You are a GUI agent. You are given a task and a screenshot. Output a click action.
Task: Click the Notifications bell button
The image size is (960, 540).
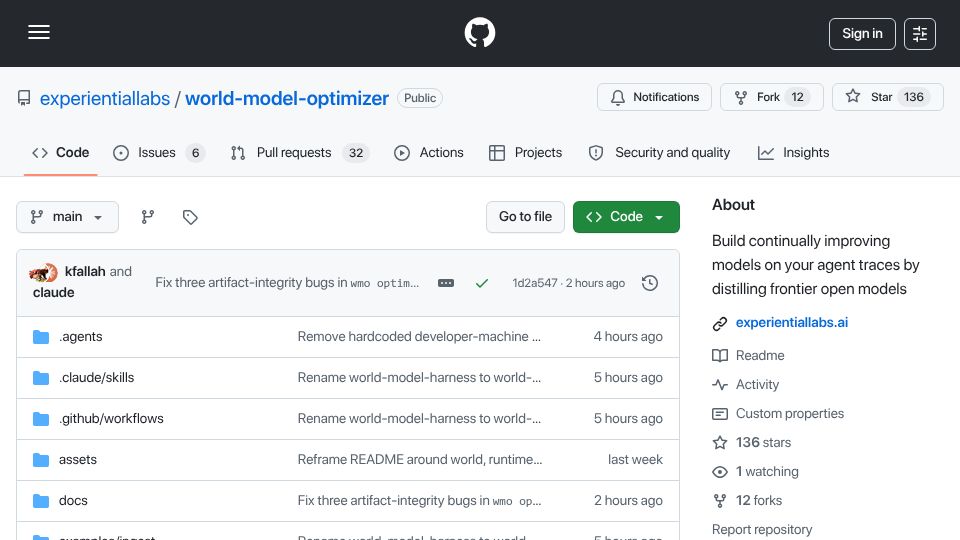click(x=654, y=97)
